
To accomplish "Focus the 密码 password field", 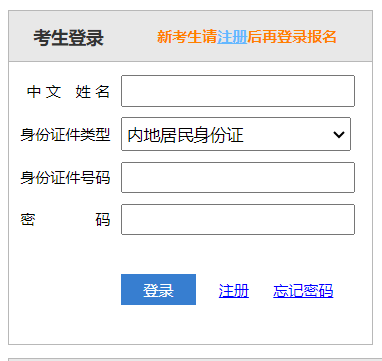I will click(238, 219).
